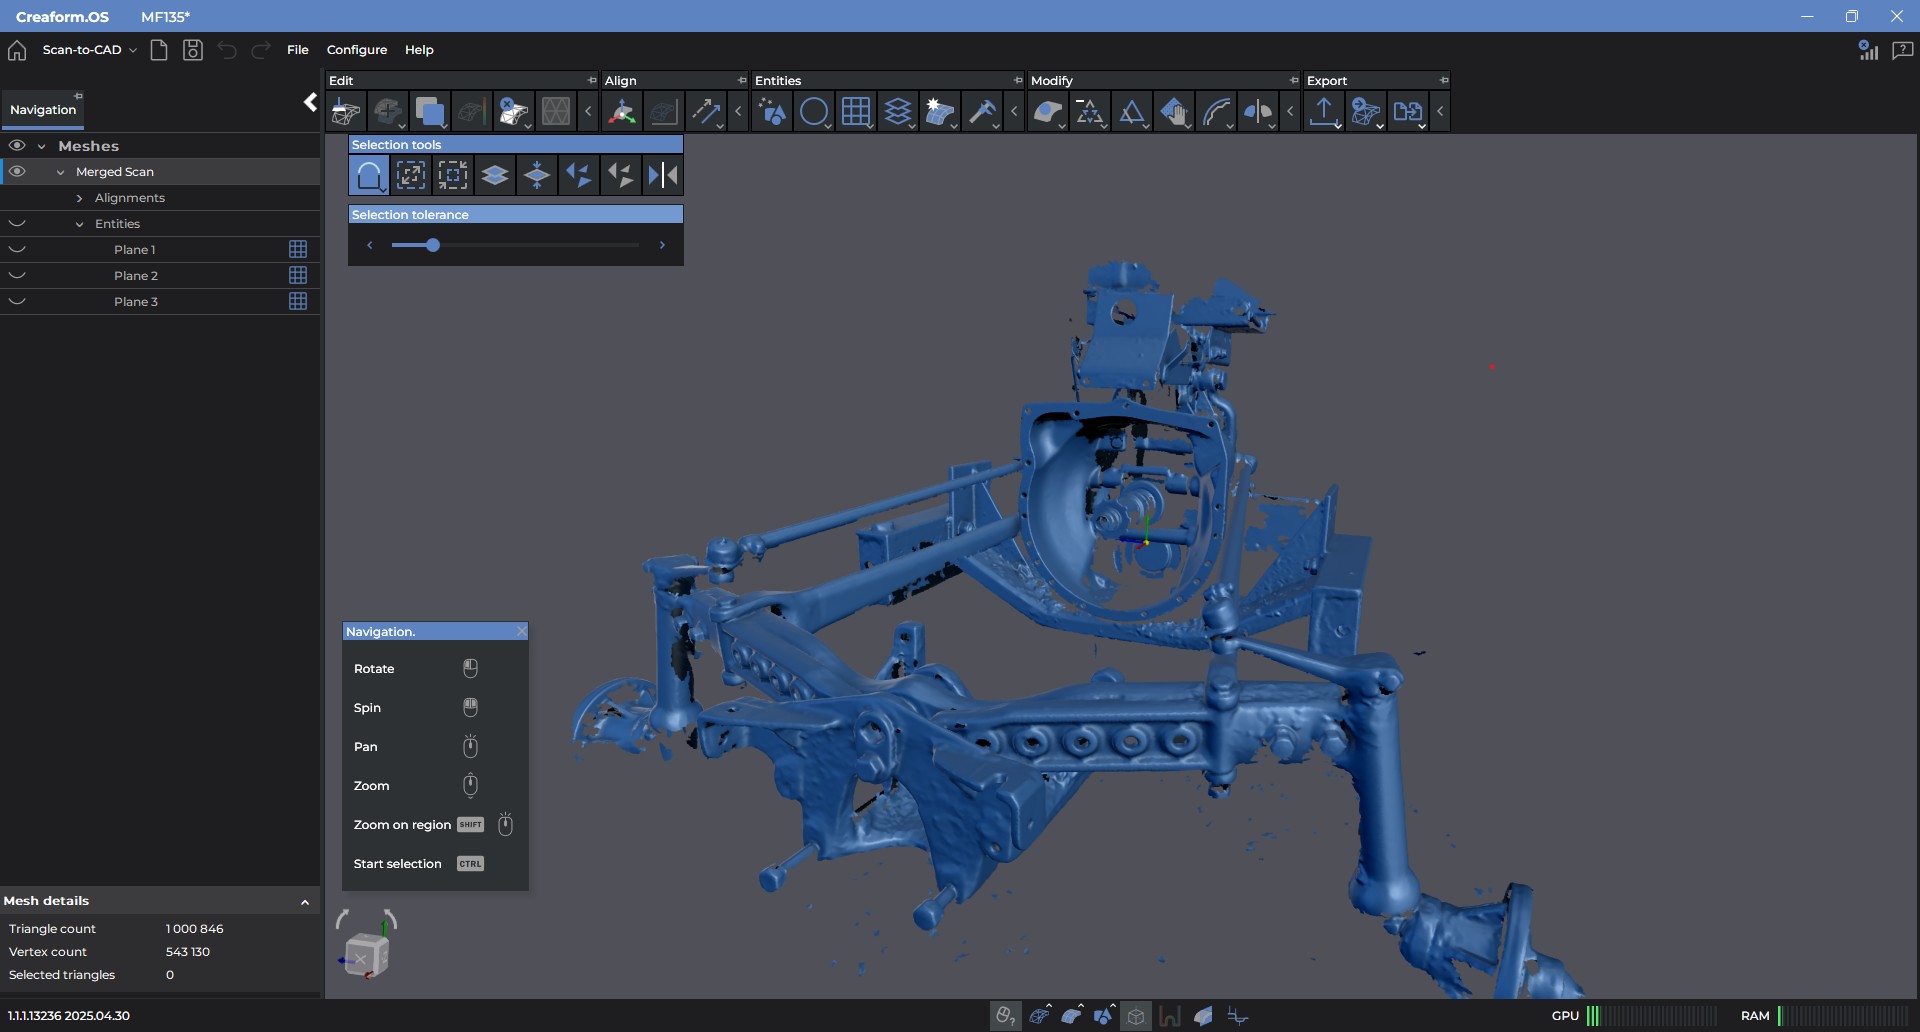The image size is (1920, 1032).
Task: Open the Scan-to-CAD module dropdown
Action: [x=90, y=50]
